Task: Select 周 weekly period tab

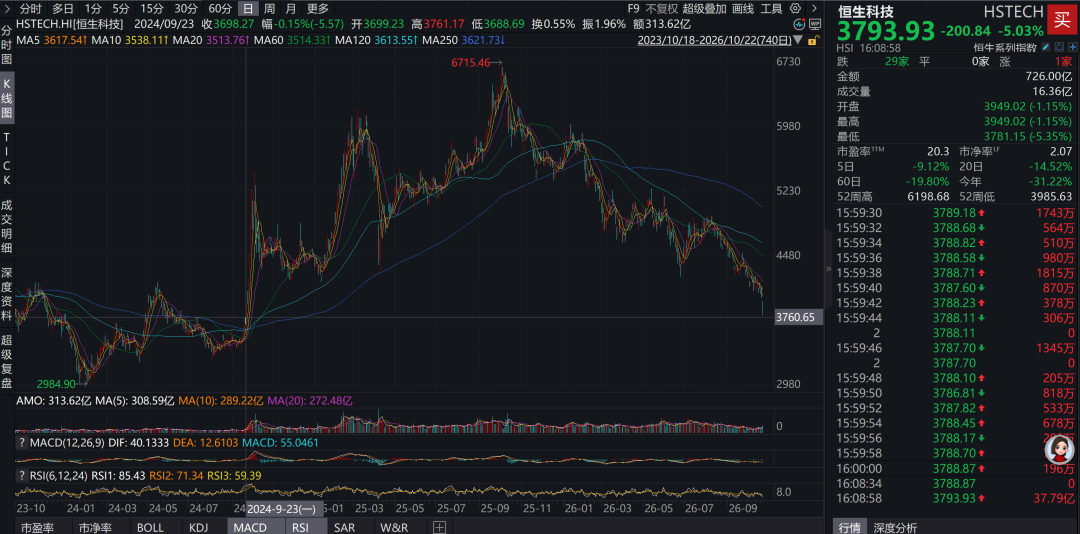Action: coord(269,9)
